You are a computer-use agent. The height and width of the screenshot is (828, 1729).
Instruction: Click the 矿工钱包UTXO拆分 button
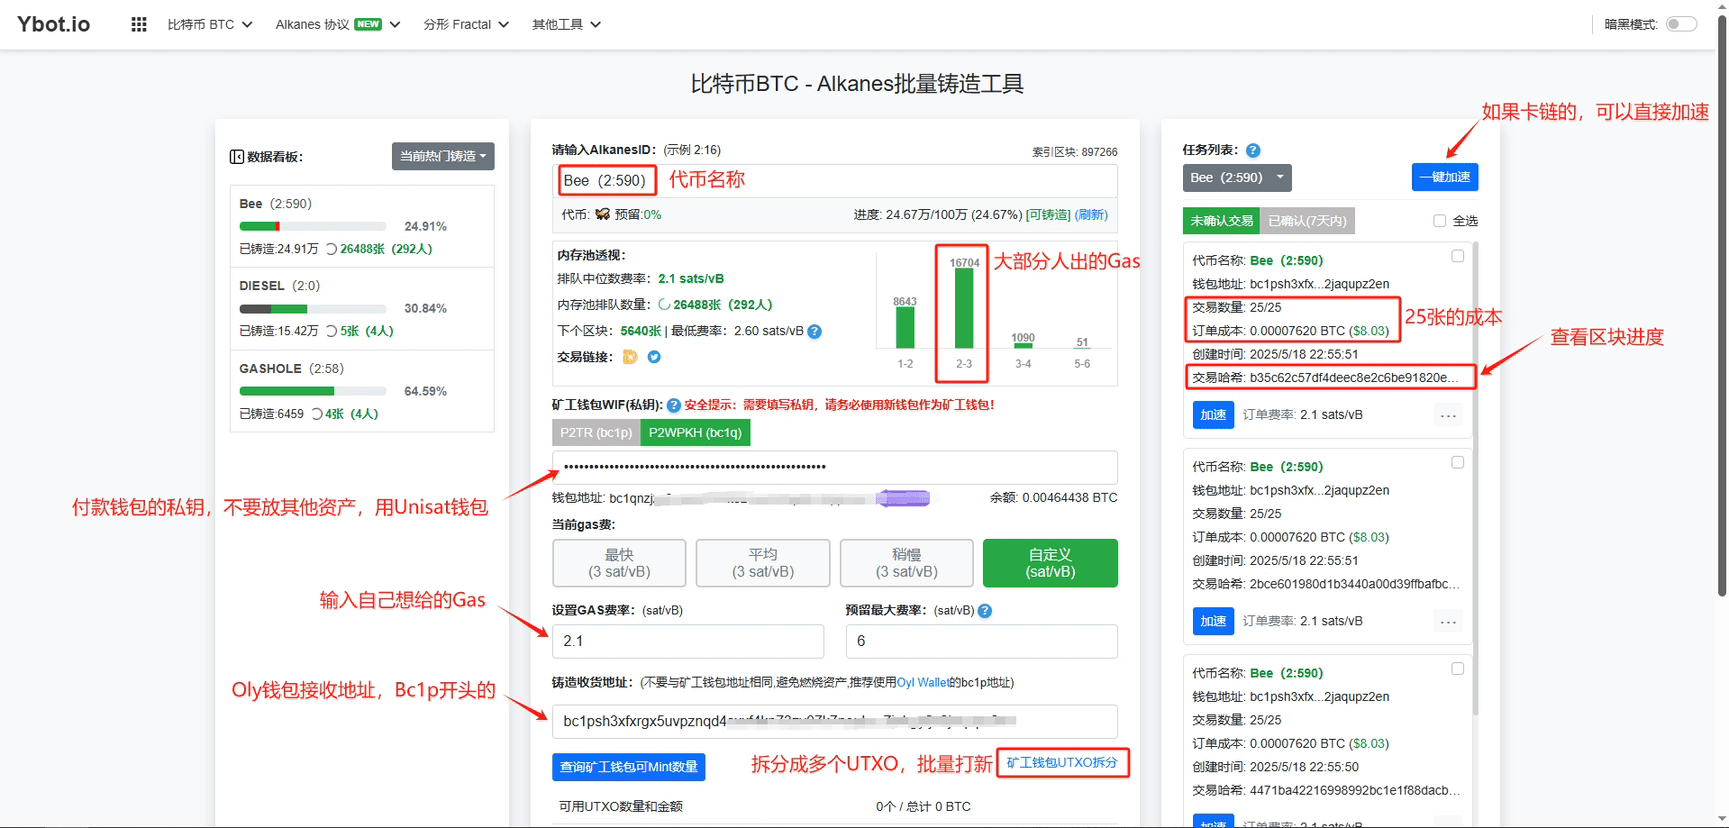point(1062,763)
